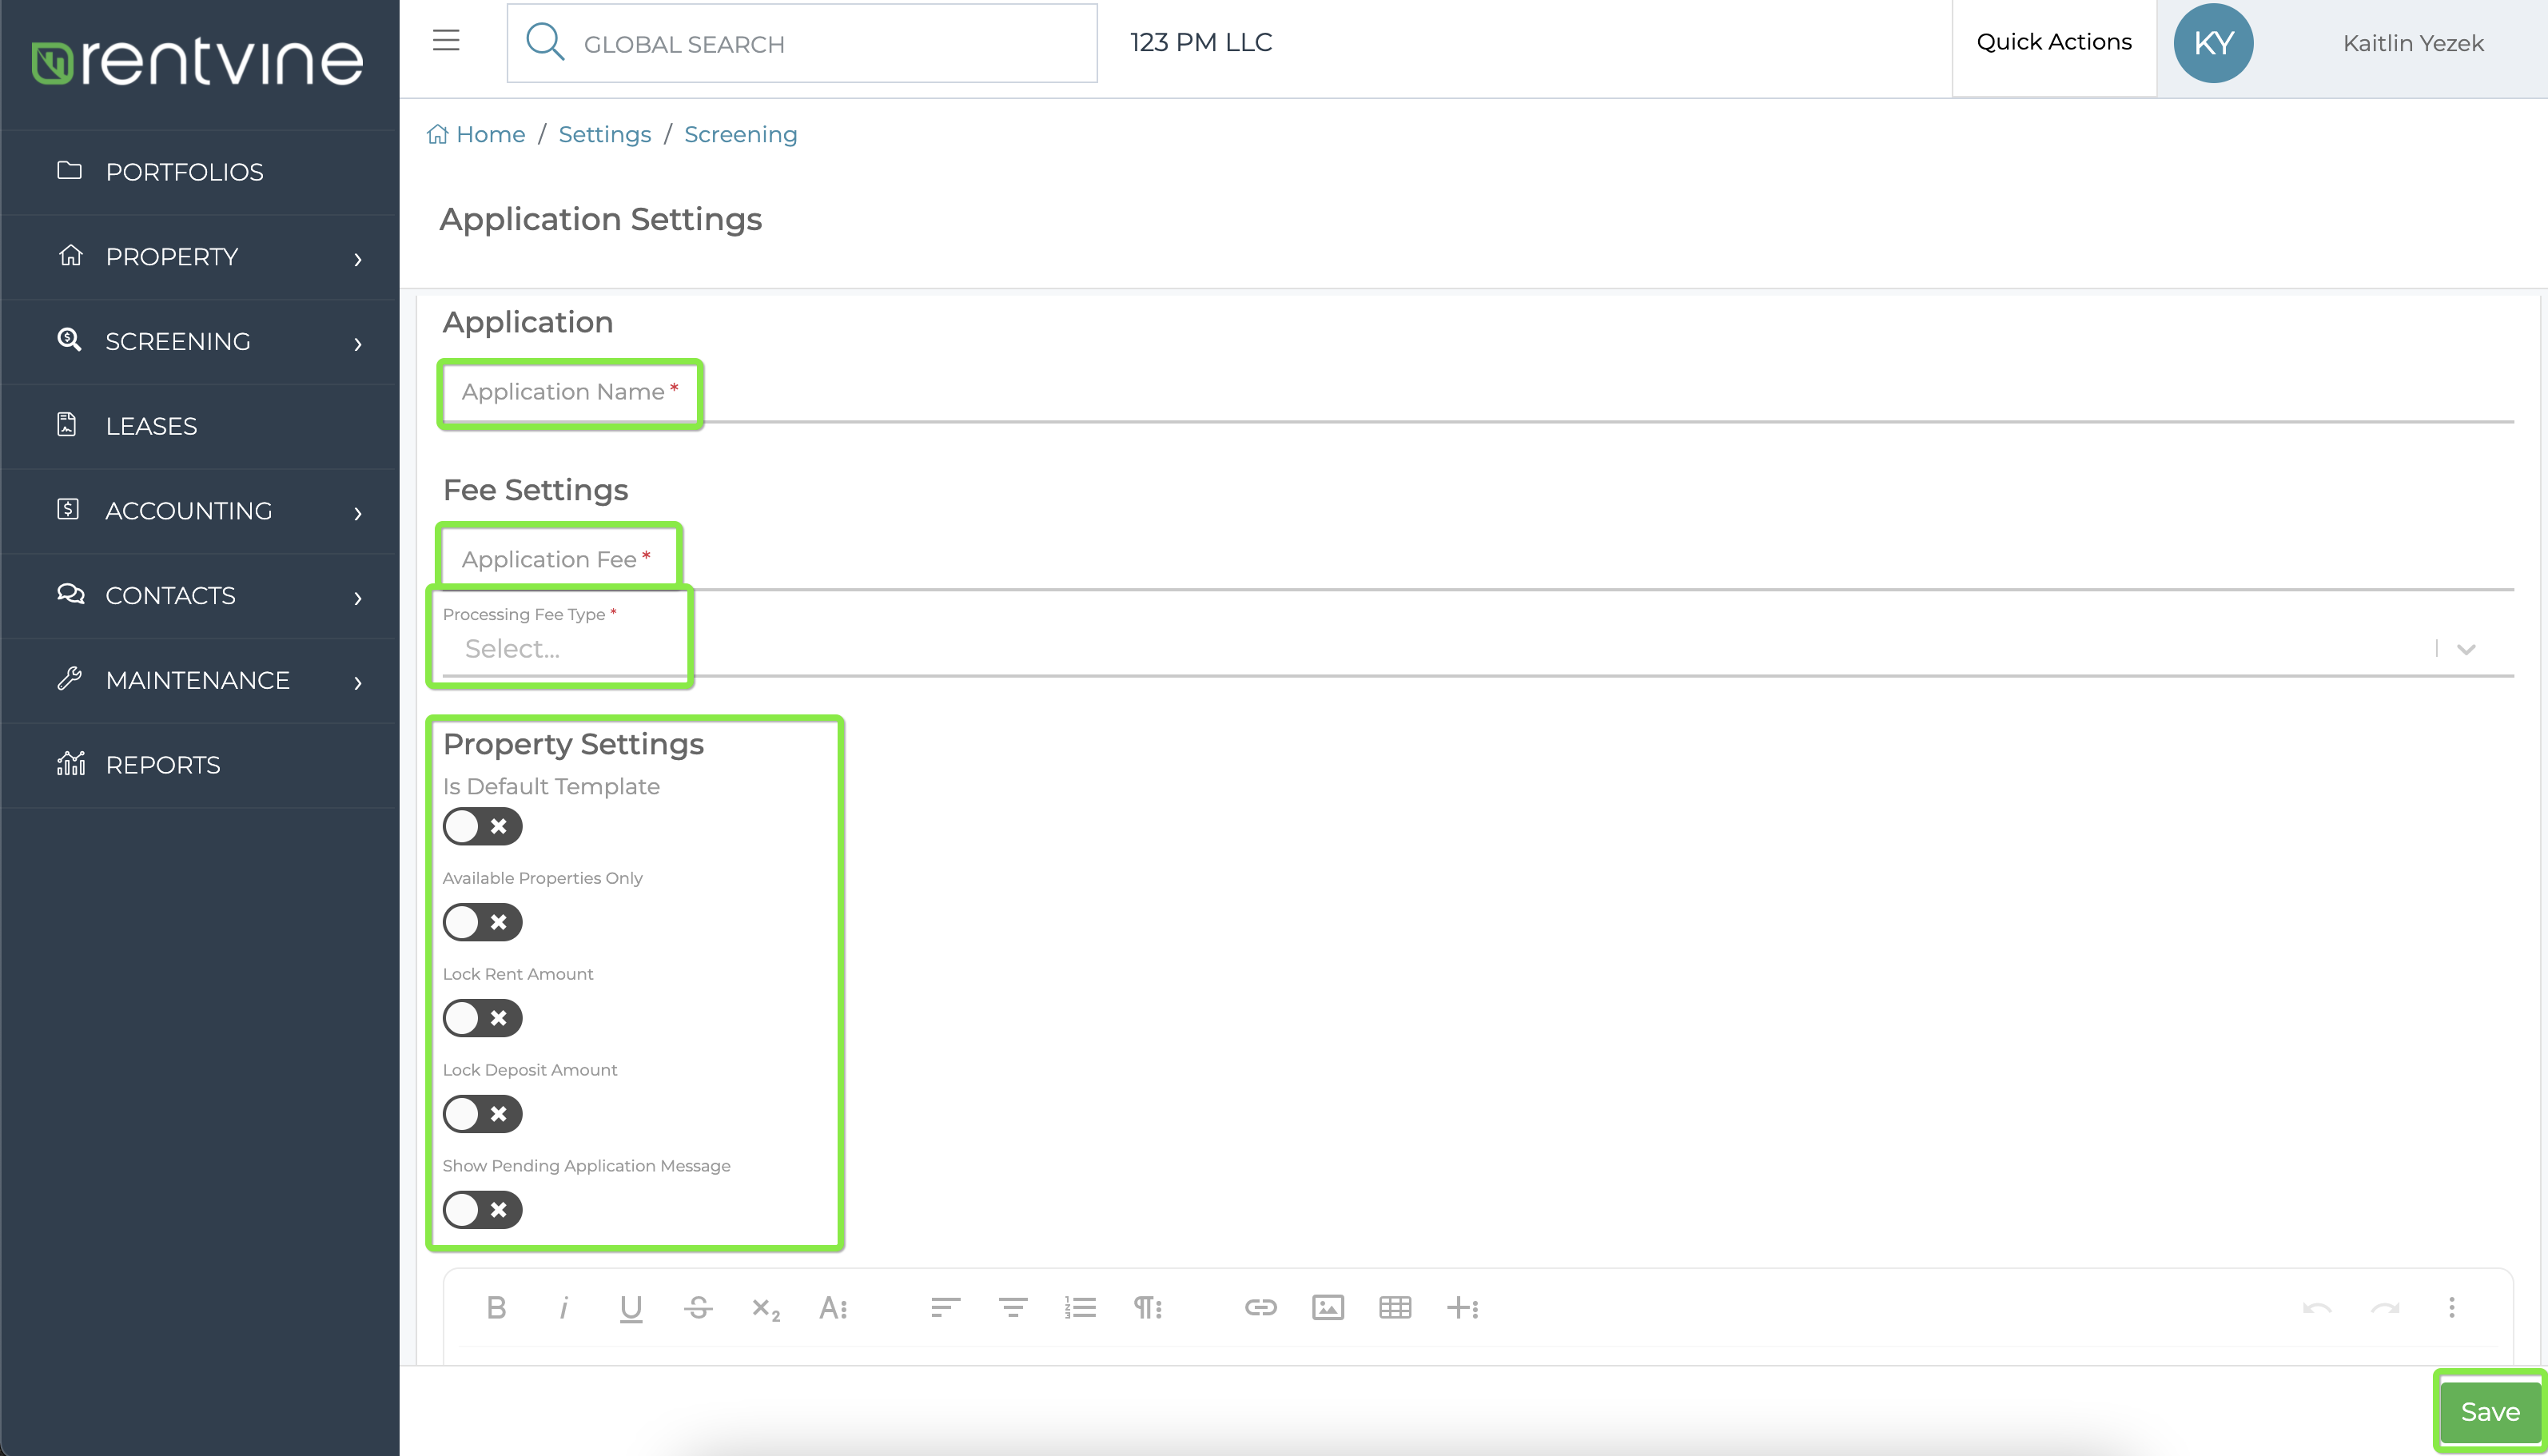This screenshot has width=2548, height=1456.
Task: Insert a link in editor
Action: (x=1260, y=1308)
